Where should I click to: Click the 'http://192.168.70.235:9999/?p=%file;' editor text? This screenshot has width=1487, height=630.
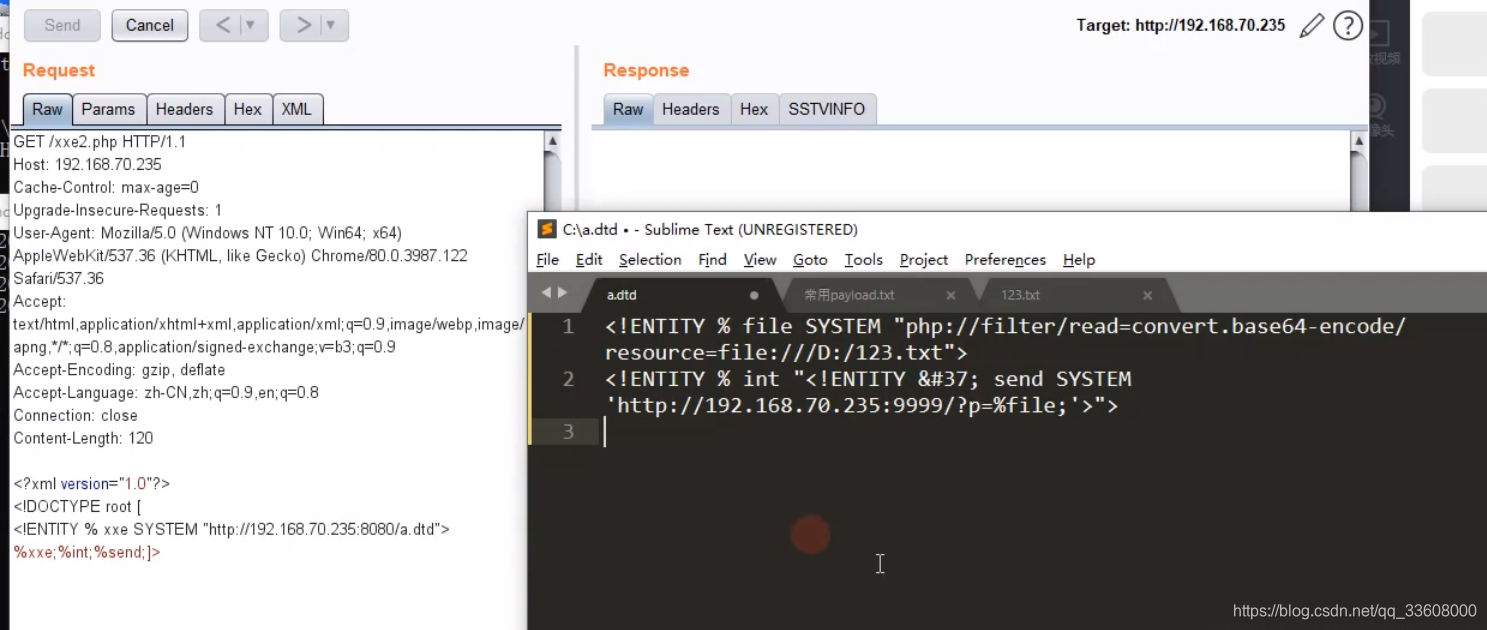pos(845,406)
